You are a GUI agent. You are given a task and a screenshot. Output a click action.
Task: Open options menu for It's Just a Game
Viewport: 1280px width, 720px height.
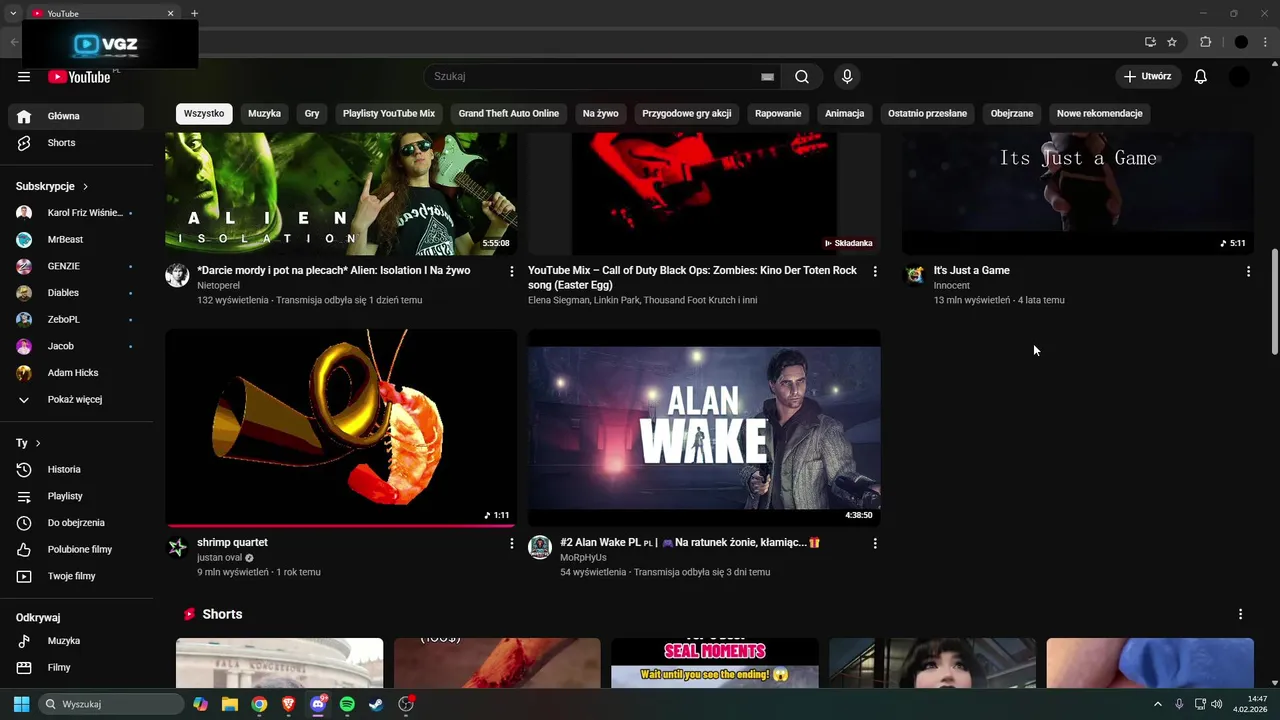1248,271
